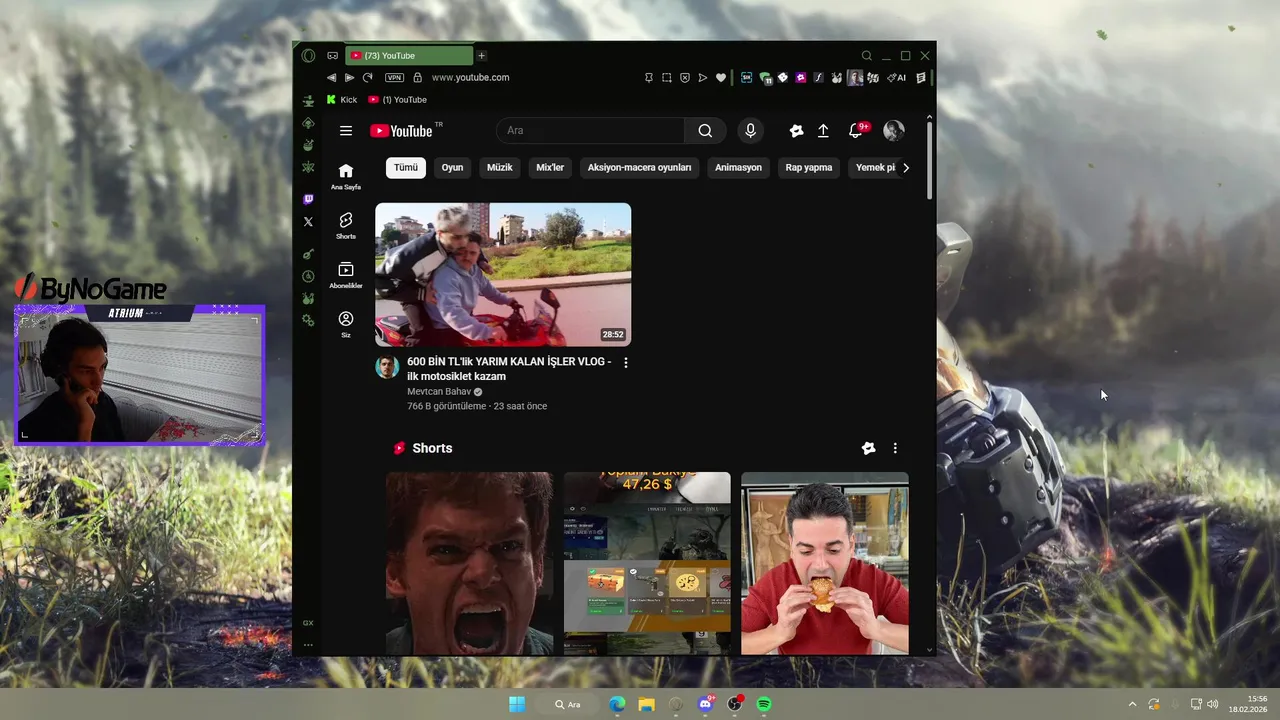Open Mevtcan Bahav channel avatar
Viewport: 1280px width, 720px height.
click(387, 367)
